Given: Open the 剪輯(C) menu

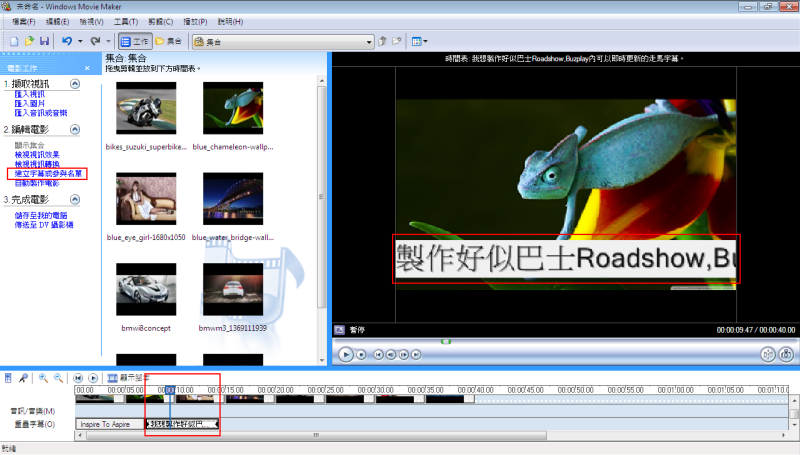Looking at the screenshot, I should (160, 21).
